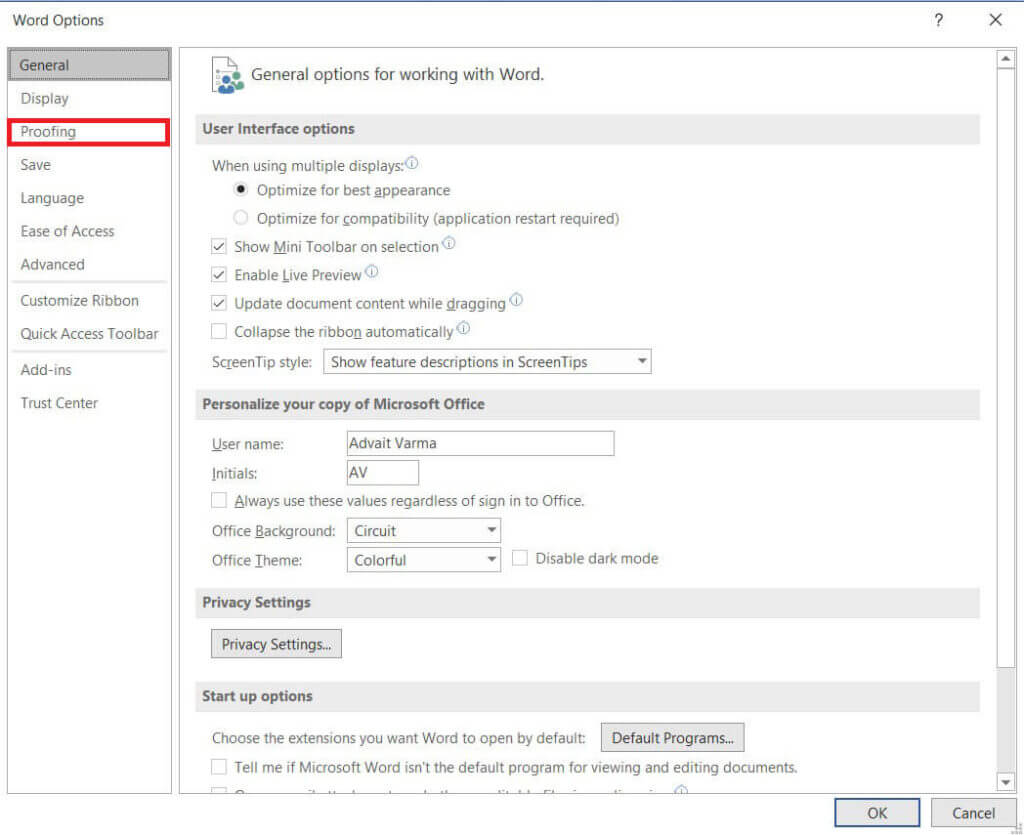Click the scrollbar up arrow
This screenshot has height=835, width=1024.
[1006, 59]
